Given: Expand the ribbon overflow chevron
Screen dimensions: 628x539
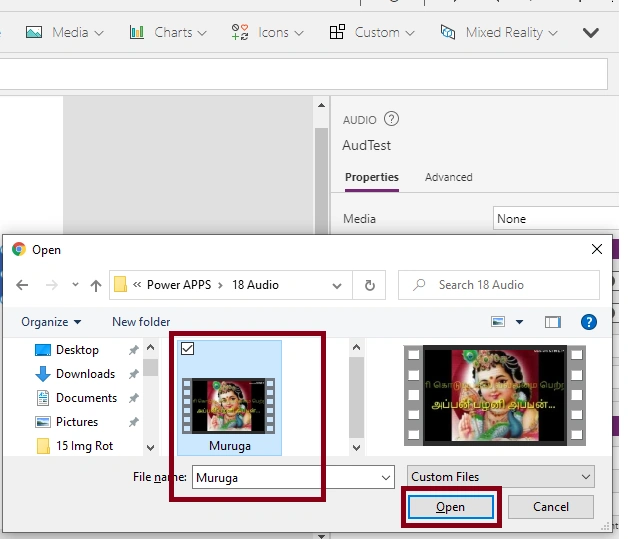Looking at the screenshot, I should pyautogui.click(x=591, y=32).
